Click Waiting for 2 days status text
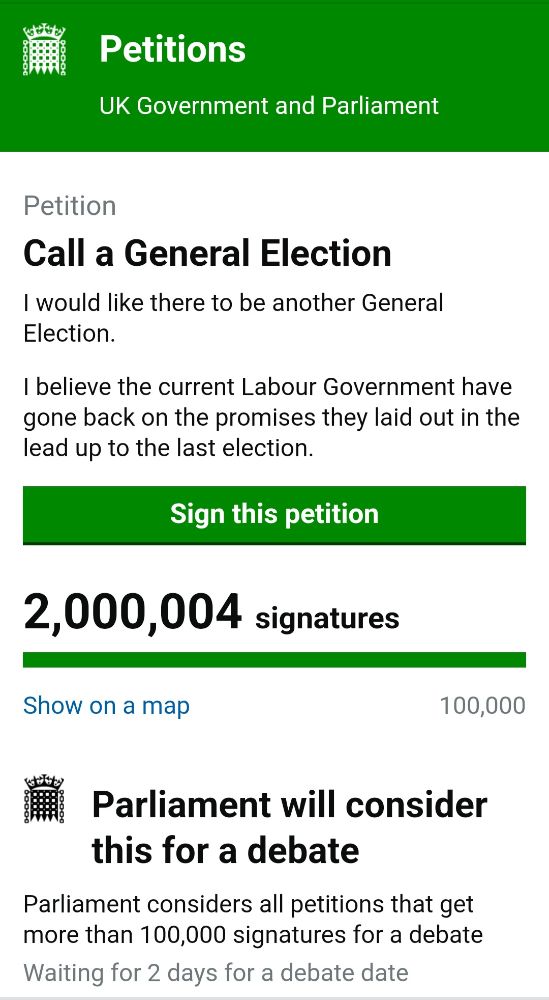549x1000 pixels. click(x=216, y=973)
